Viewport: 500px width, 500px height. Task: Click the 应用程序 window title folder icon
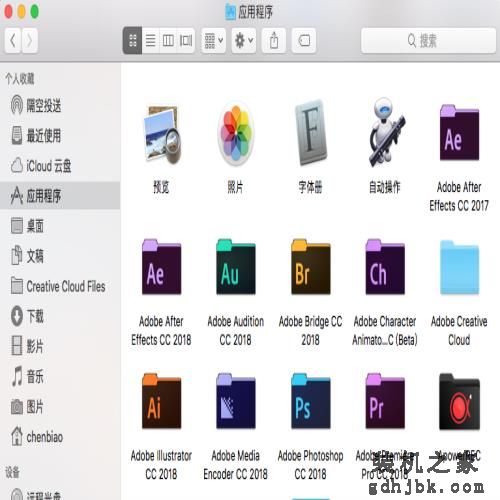tap(230, 12)
